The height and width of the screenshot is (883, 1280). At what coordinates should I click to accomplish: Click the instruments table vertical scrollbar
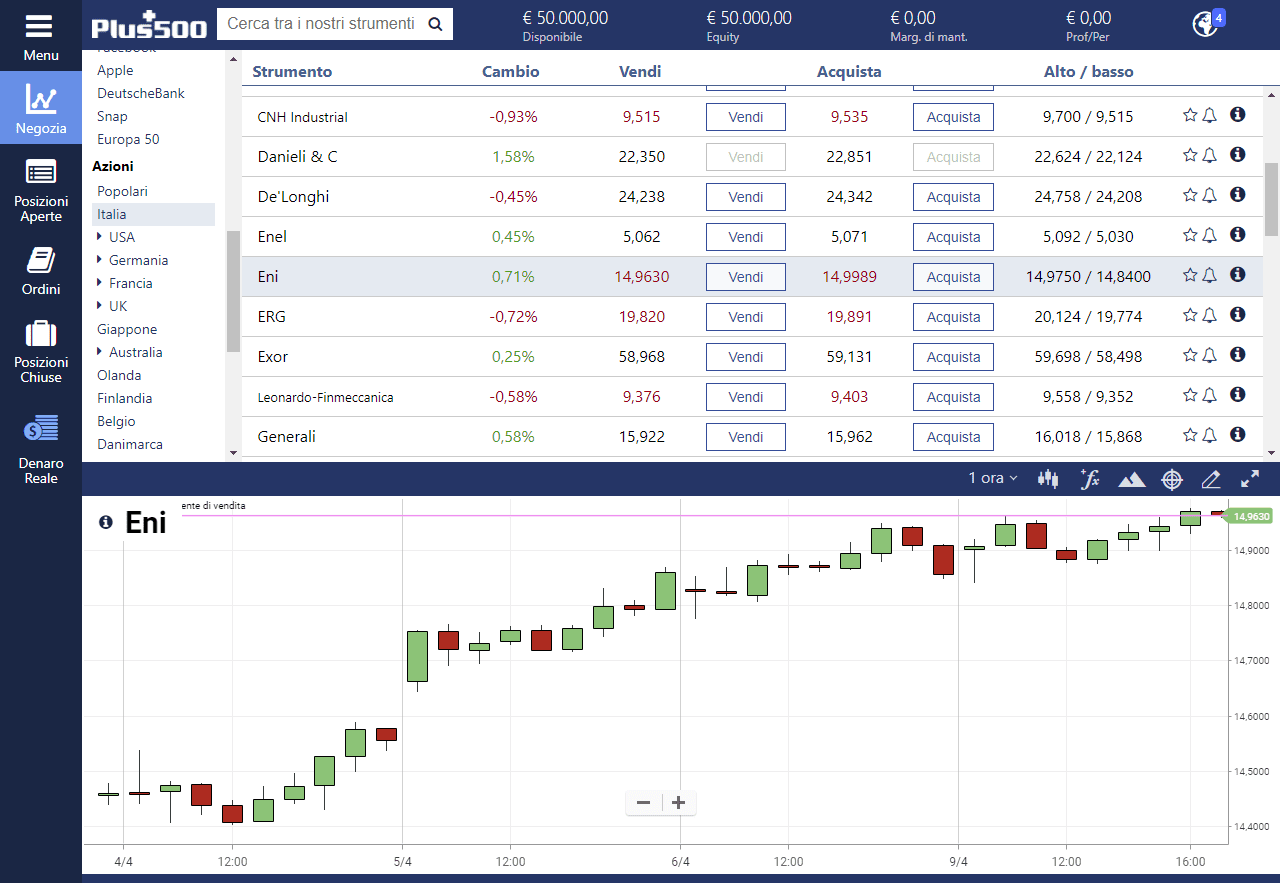coord(1271,199)
